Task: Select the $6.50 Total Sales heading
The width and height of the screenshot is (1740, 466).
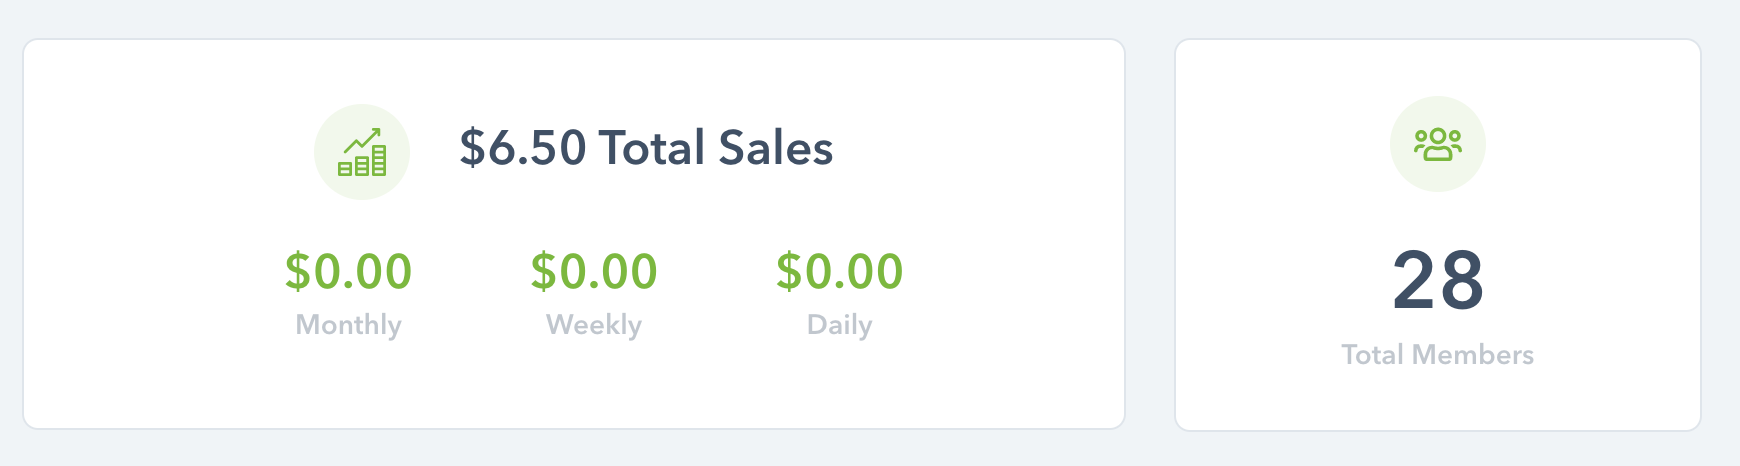Action: [646, 148]
